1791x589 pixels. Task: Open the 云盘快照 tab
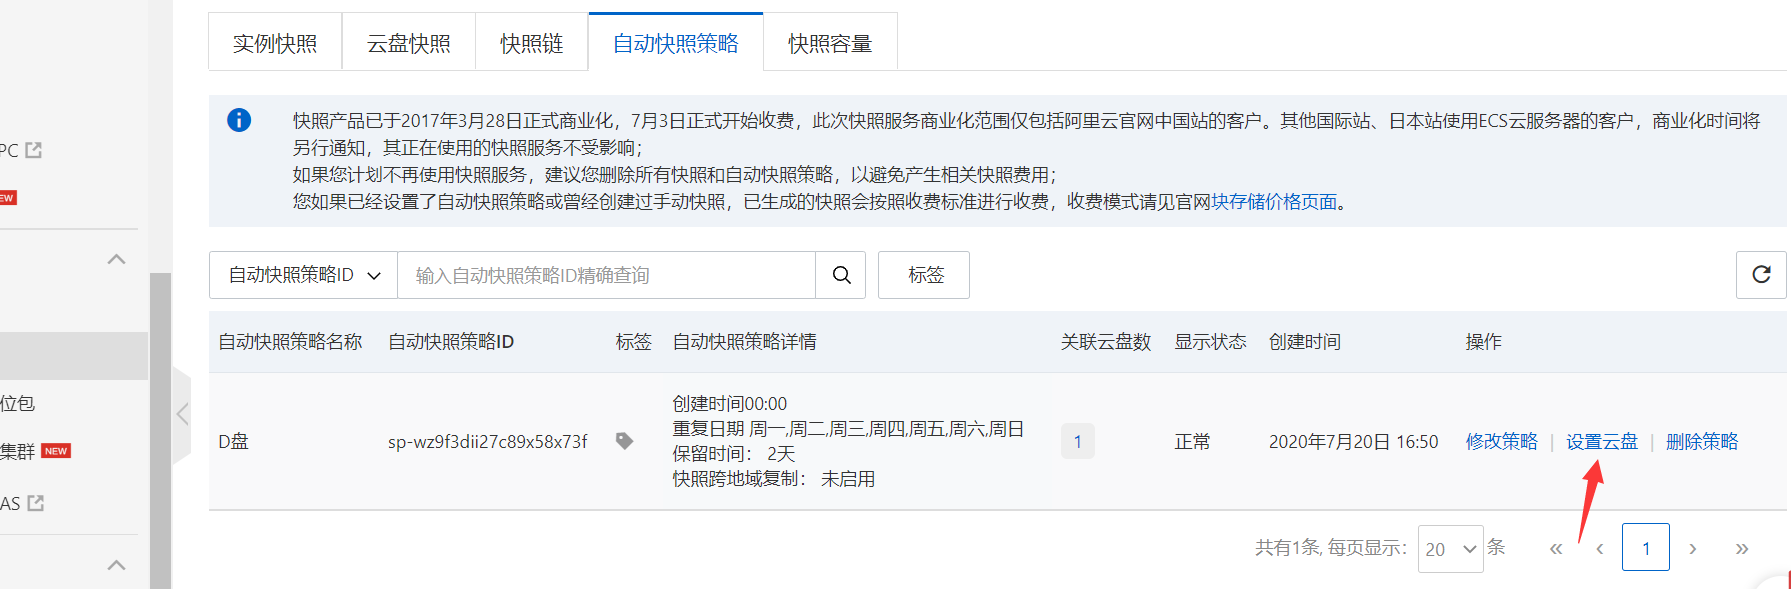click(408, 44)
